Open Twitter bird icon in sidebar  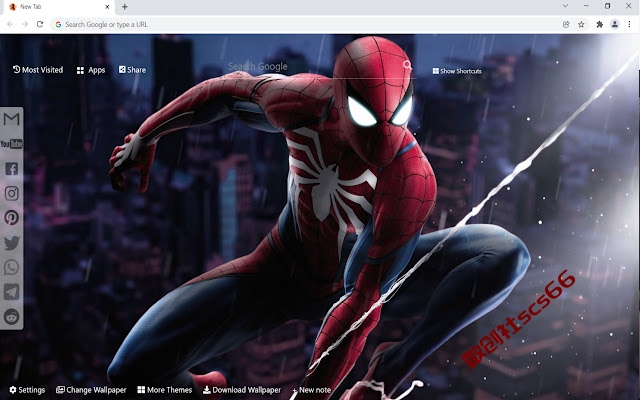tap(11, 243)
